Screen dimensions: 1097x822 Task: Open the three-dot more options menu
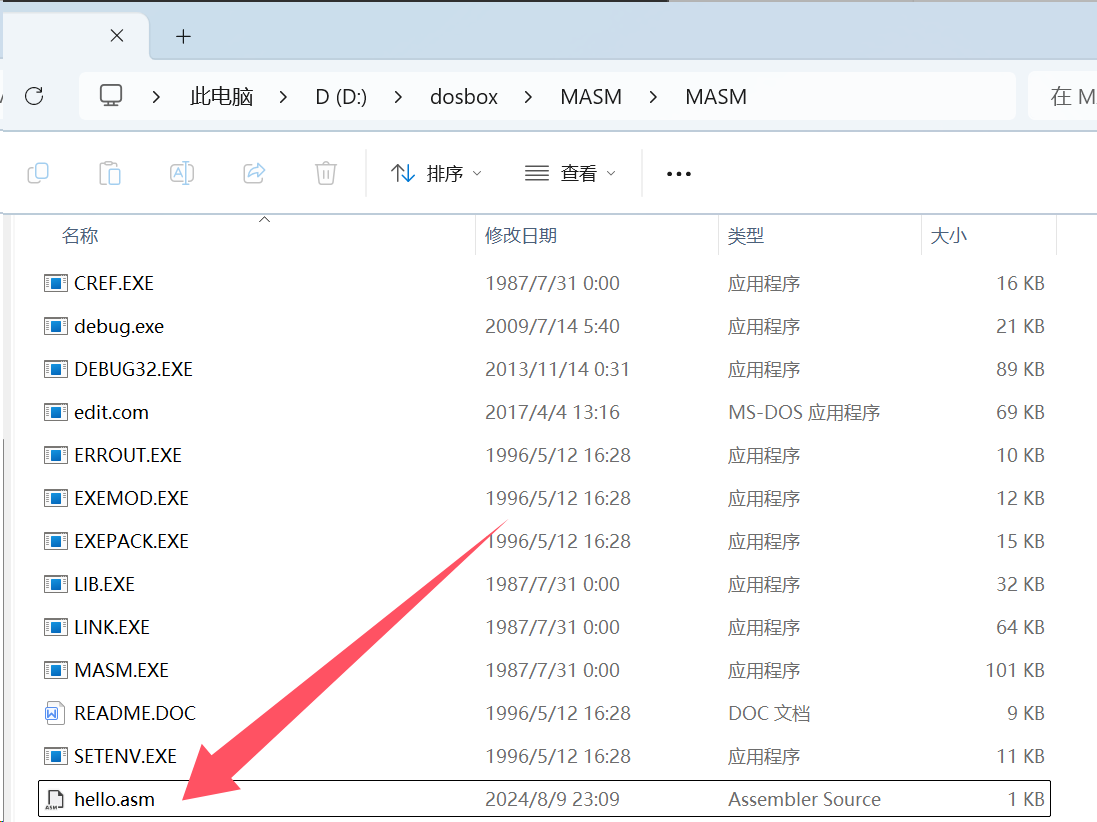(679, 174)
